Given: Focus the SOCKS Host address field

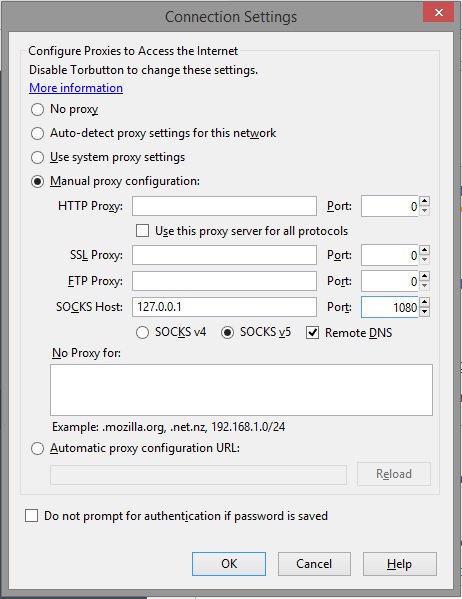Looking at the screenshot, I should tap(224, 307).
